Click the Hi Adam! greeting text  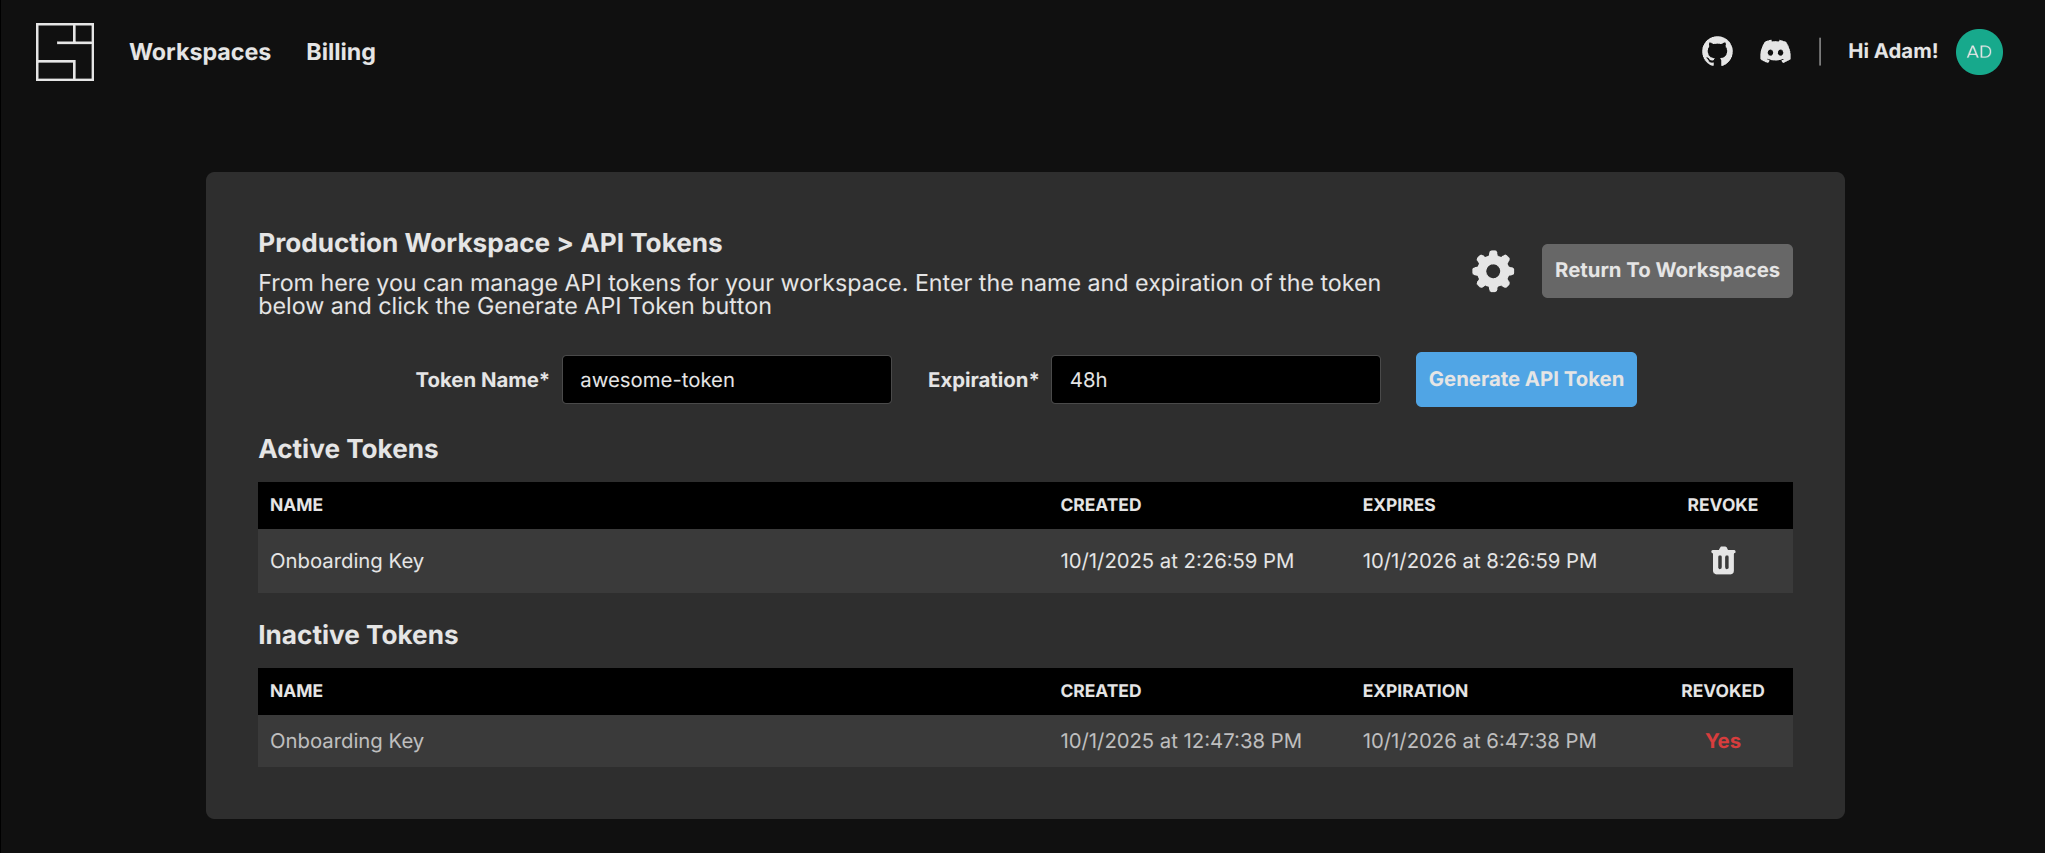[1892, 51]
